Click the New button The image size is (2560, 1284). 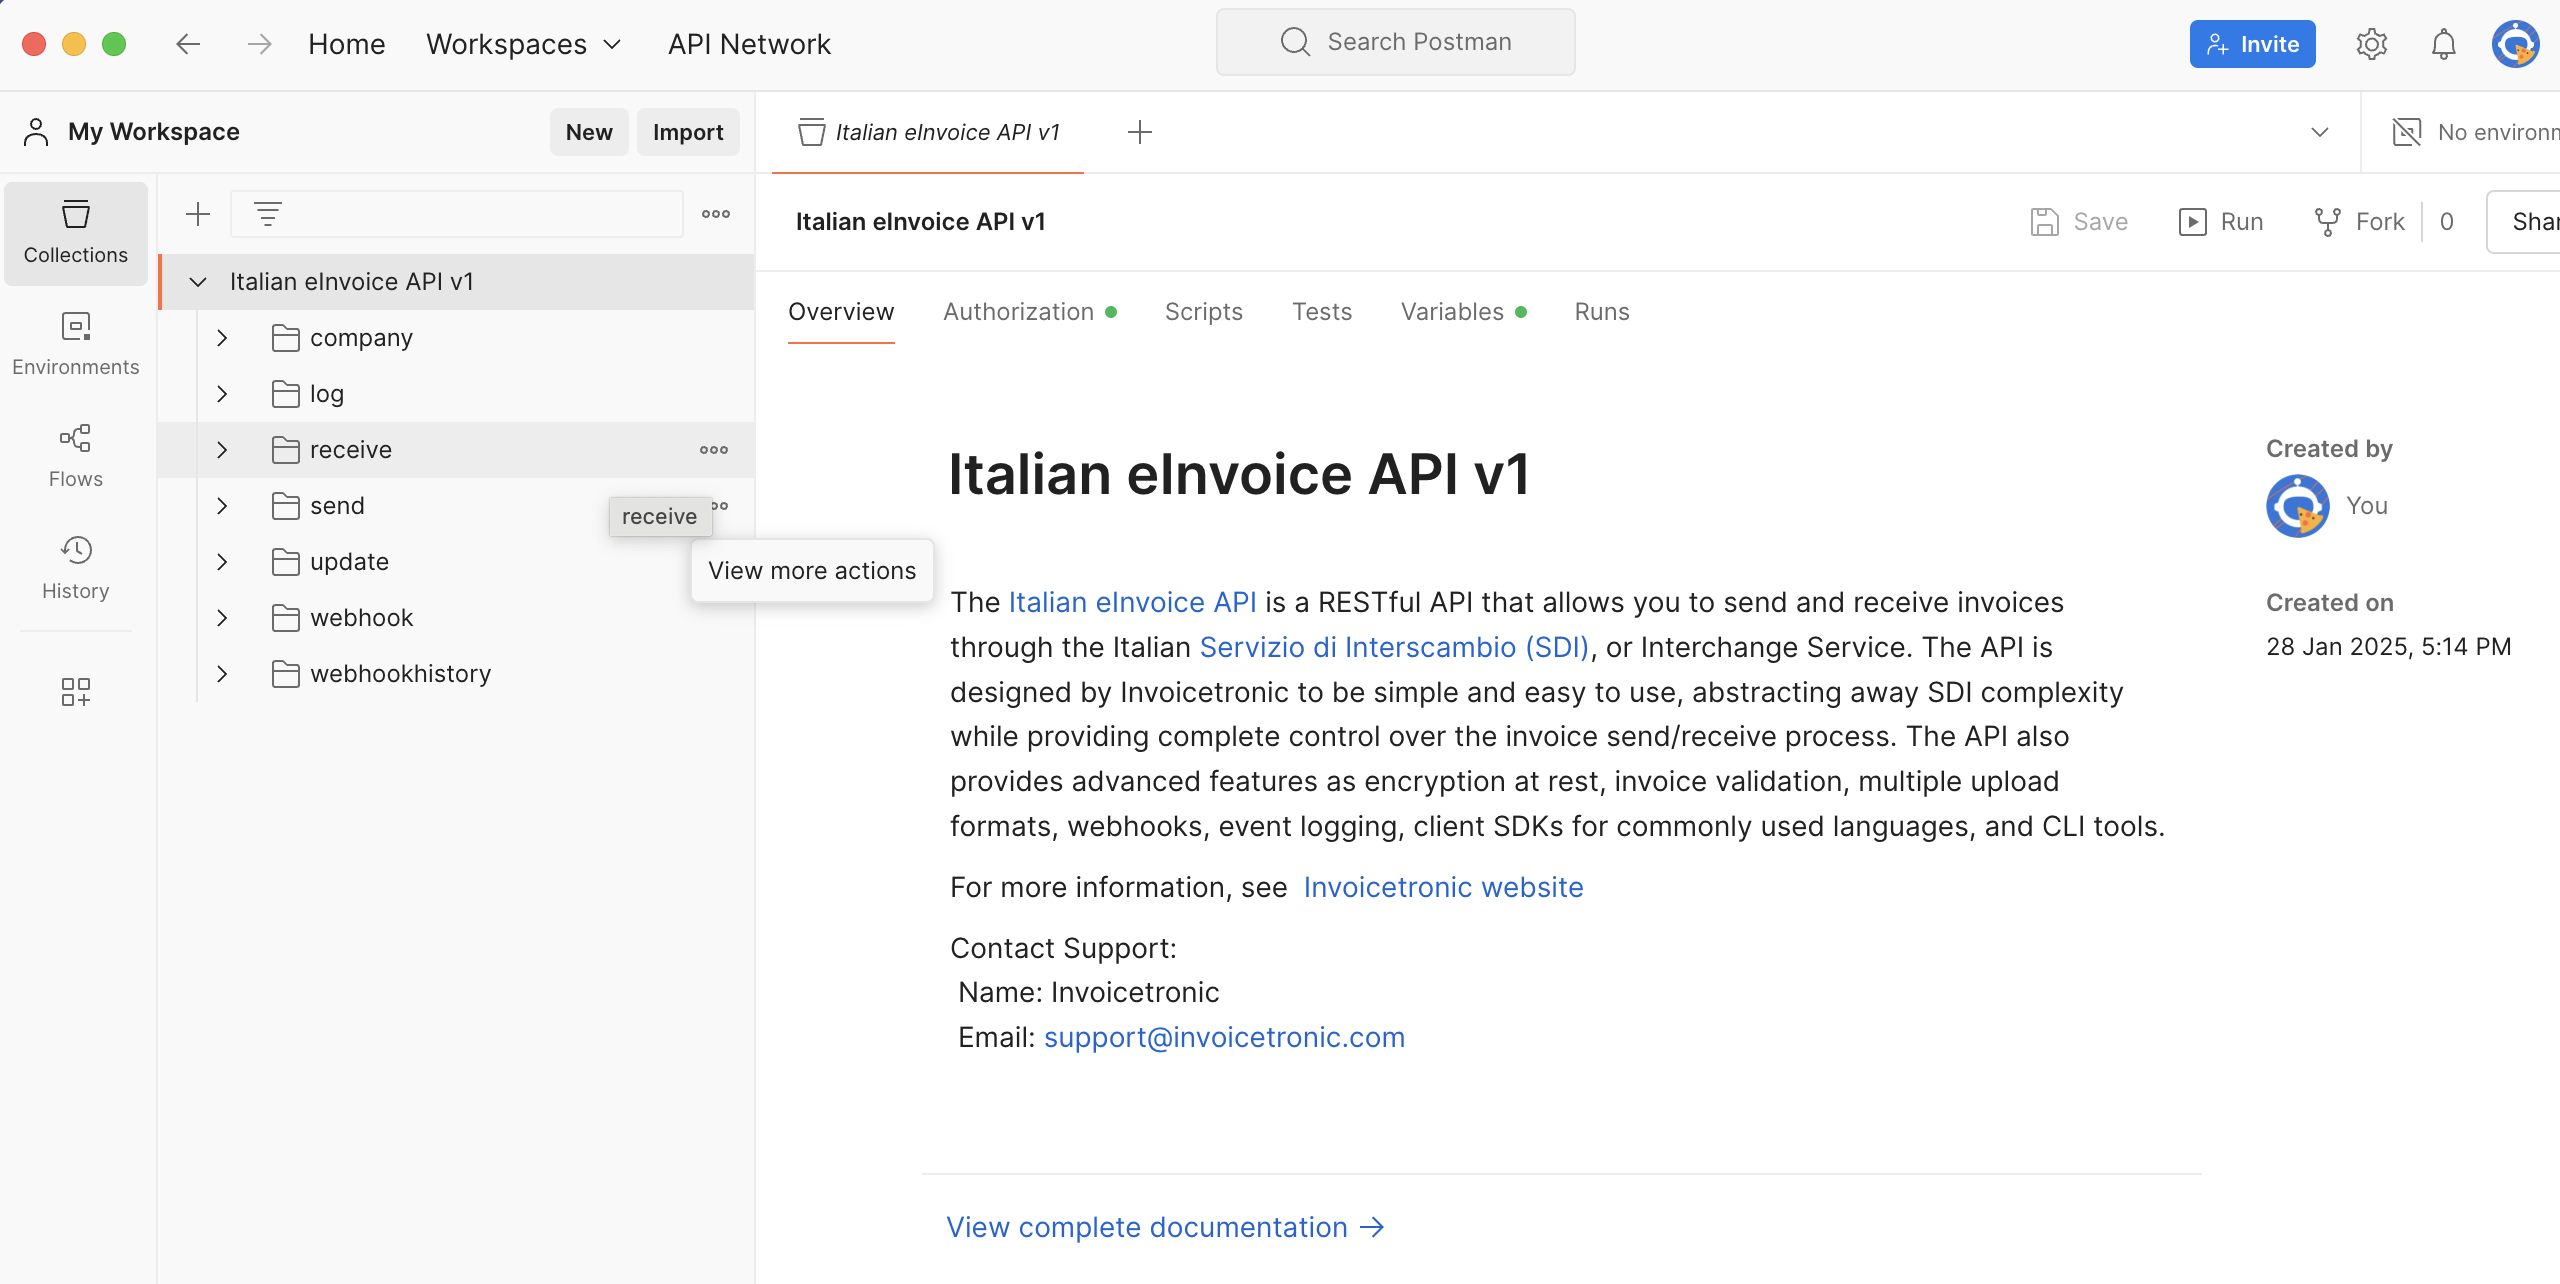(589, 132)
